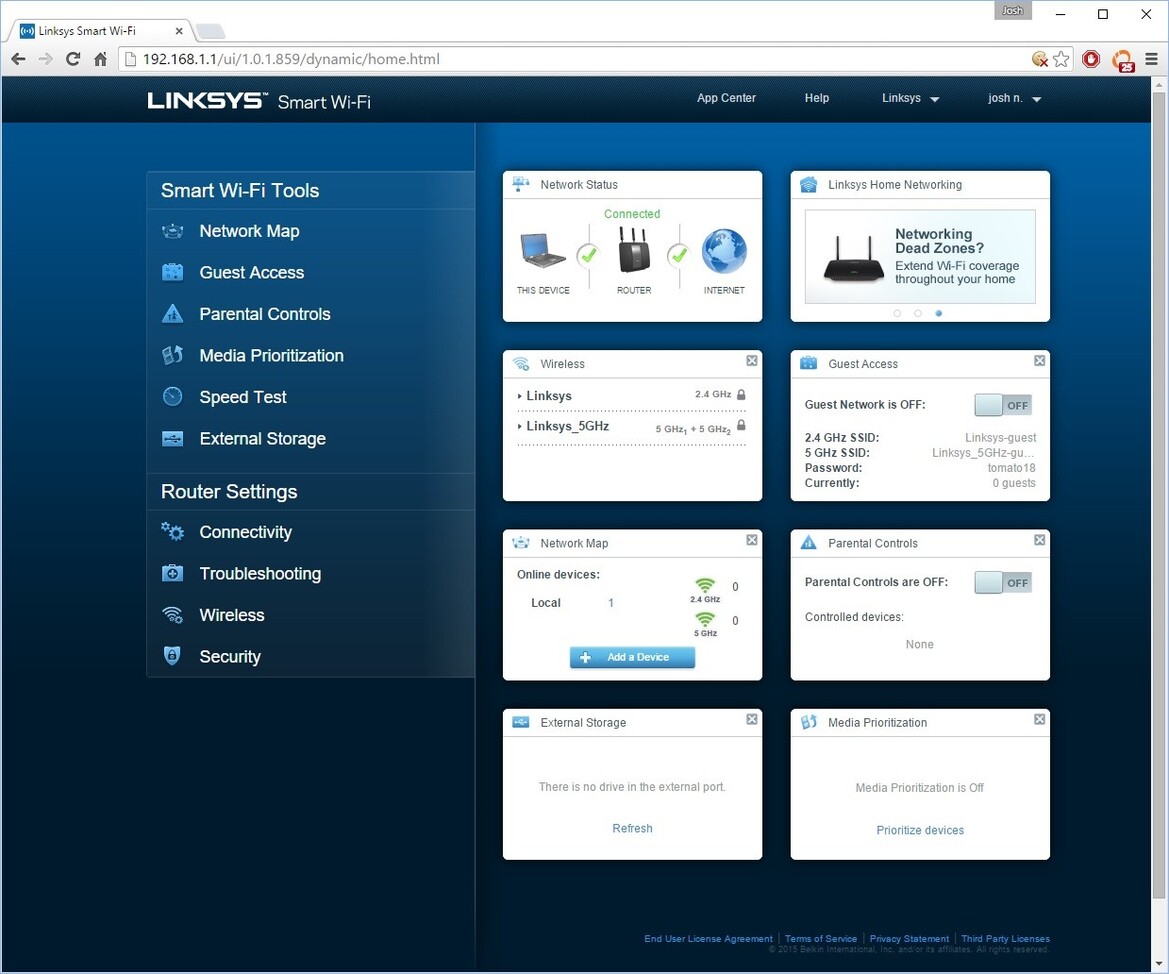Click the Linksys Smart Wi-Fi browser tab
Viewport: 1169px width, 974px height.
(101, 31)
